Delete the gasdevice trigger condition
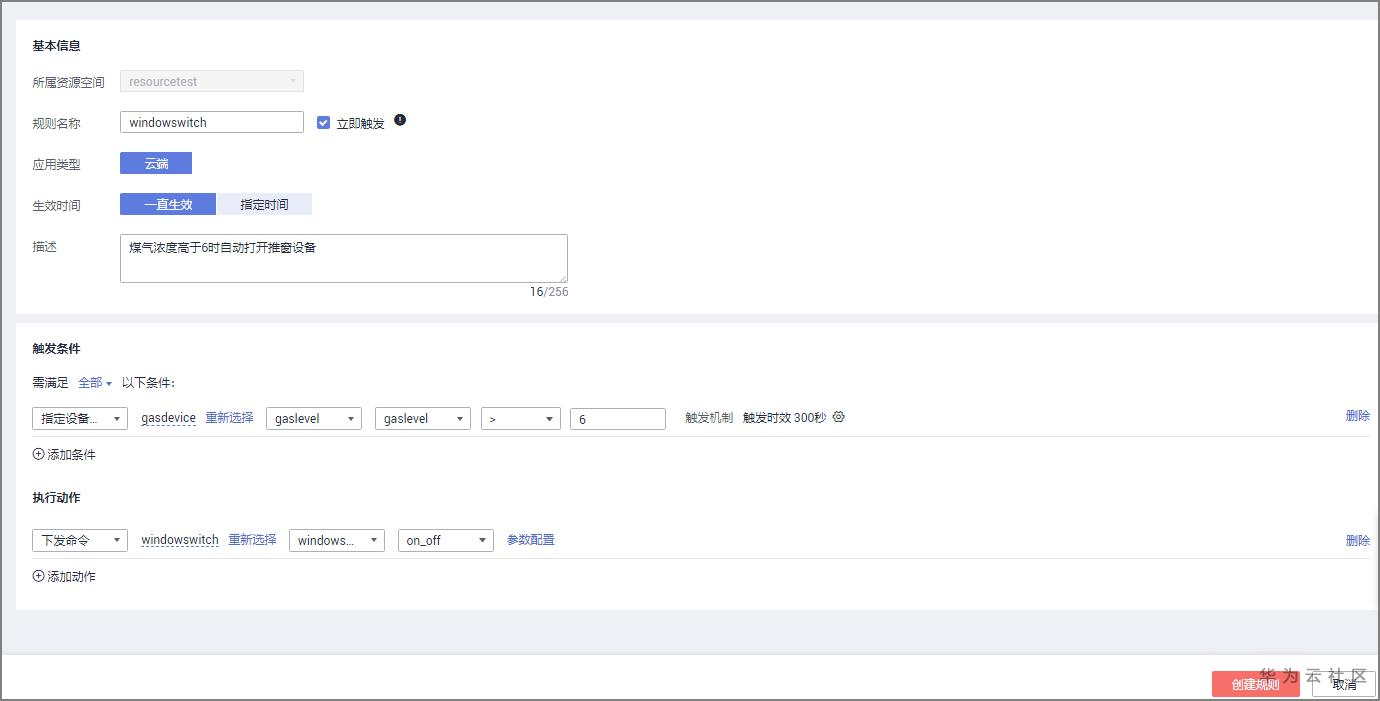 [1358, 416]
